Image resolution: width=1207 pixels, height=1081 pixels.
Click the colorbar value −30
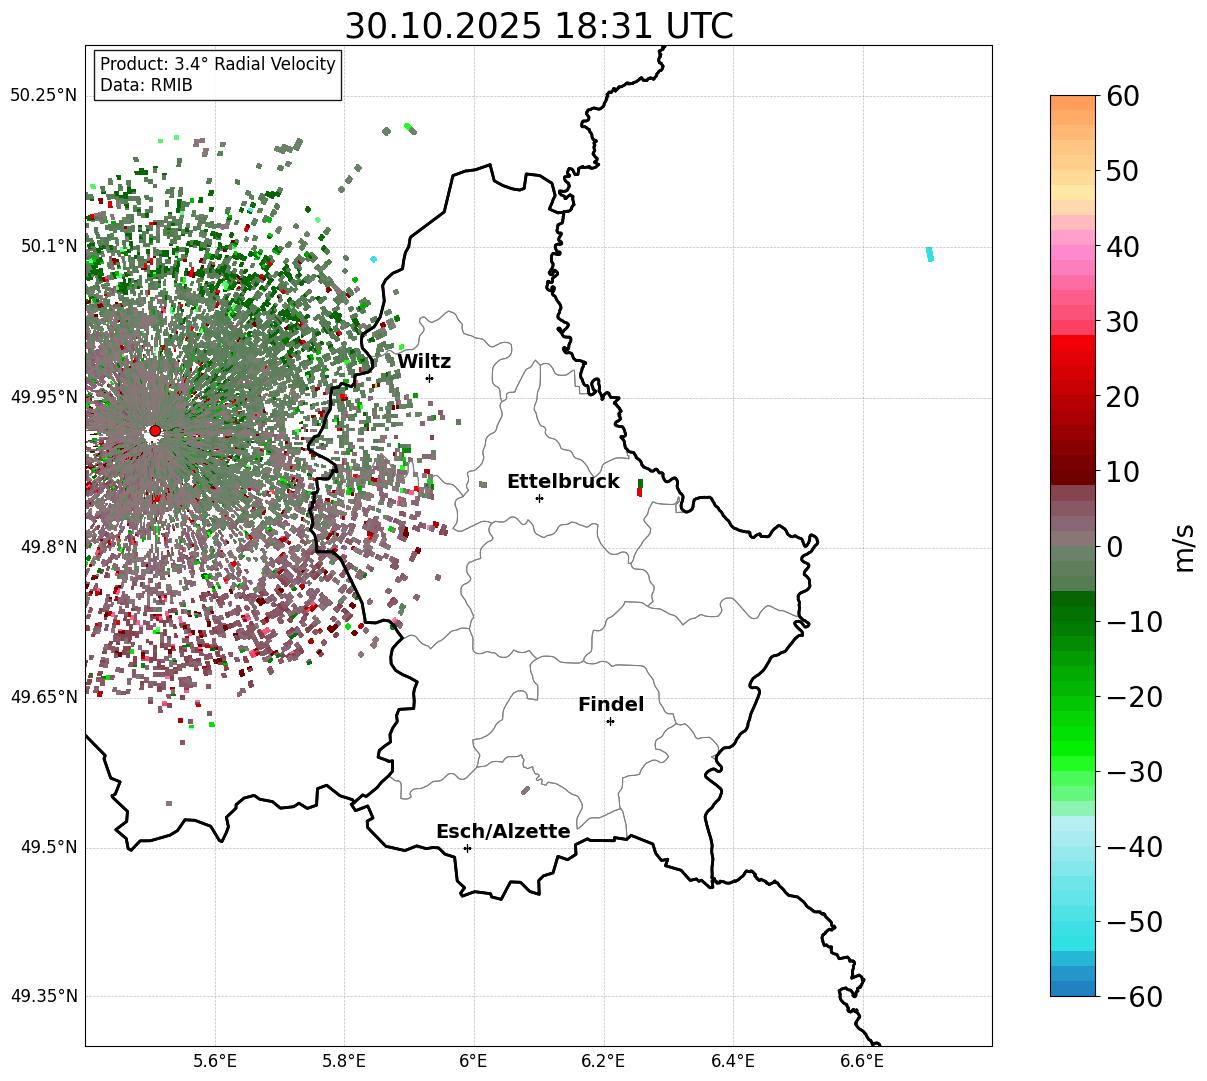pos(1134,772)
